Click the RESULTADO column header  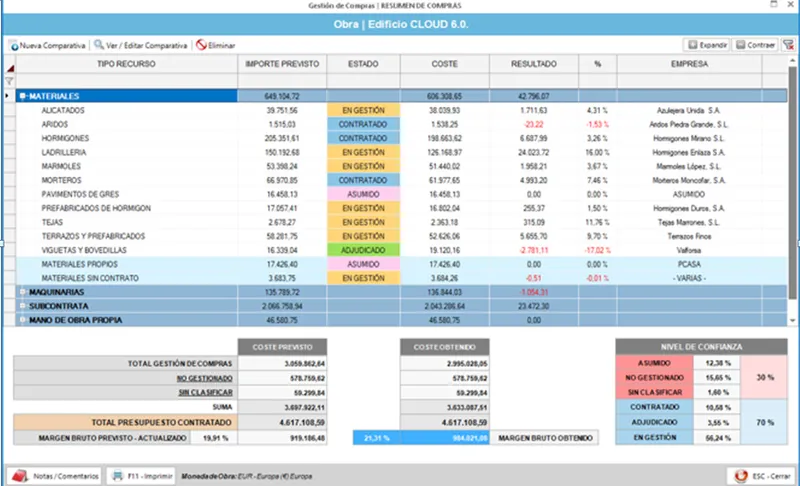(534, 64)
